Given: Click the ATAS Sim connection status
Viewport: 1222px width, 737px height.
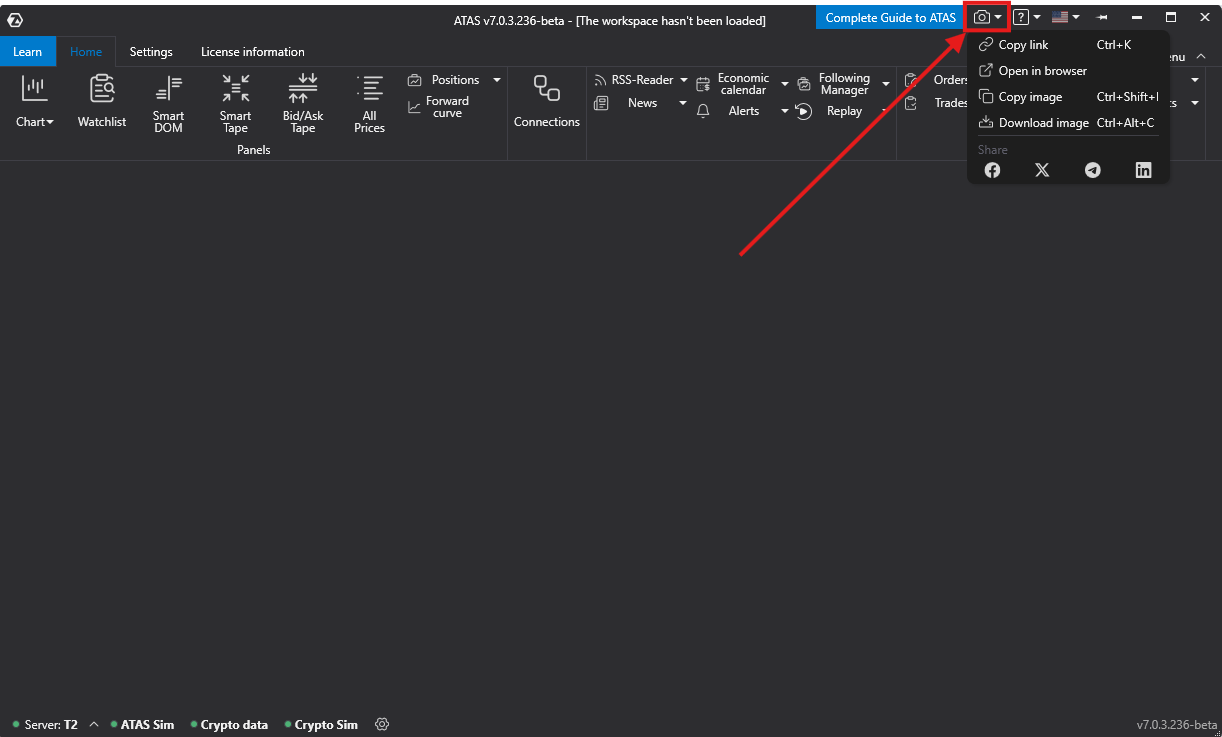Looking at the screenshot, I should click(x=142, y=725).
